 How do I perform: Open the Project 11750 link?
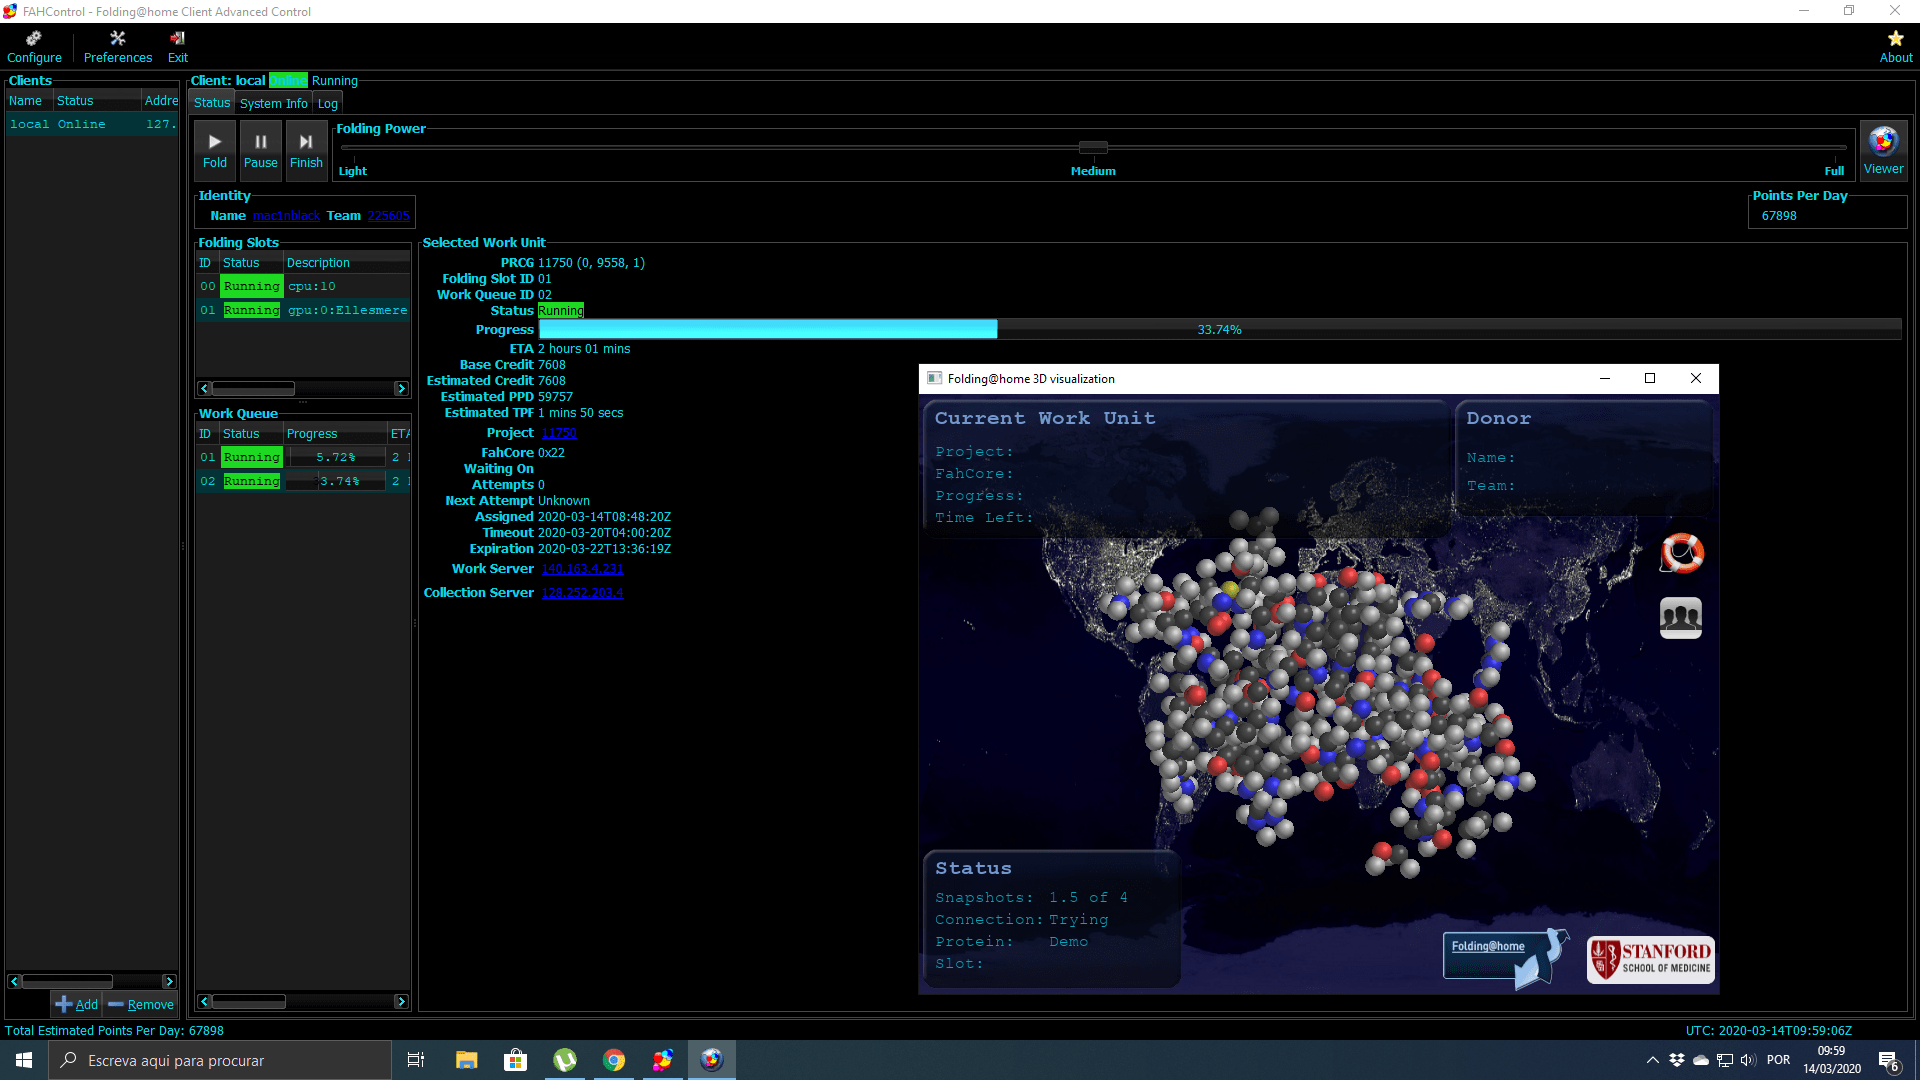click(x=559, y=433)
